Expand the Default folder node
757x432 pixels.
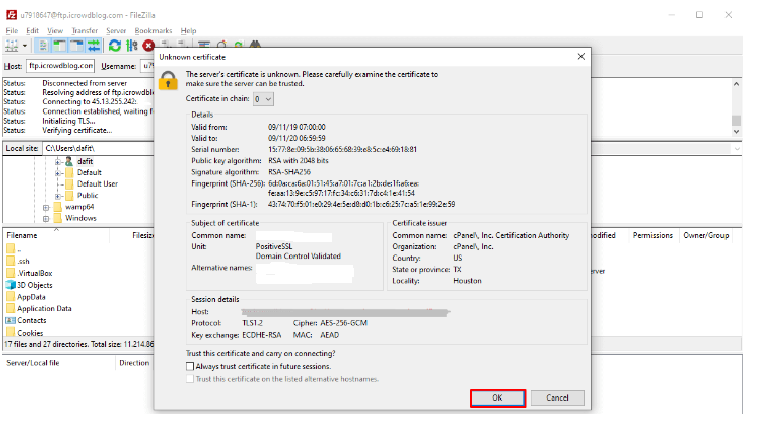(57, 172)
